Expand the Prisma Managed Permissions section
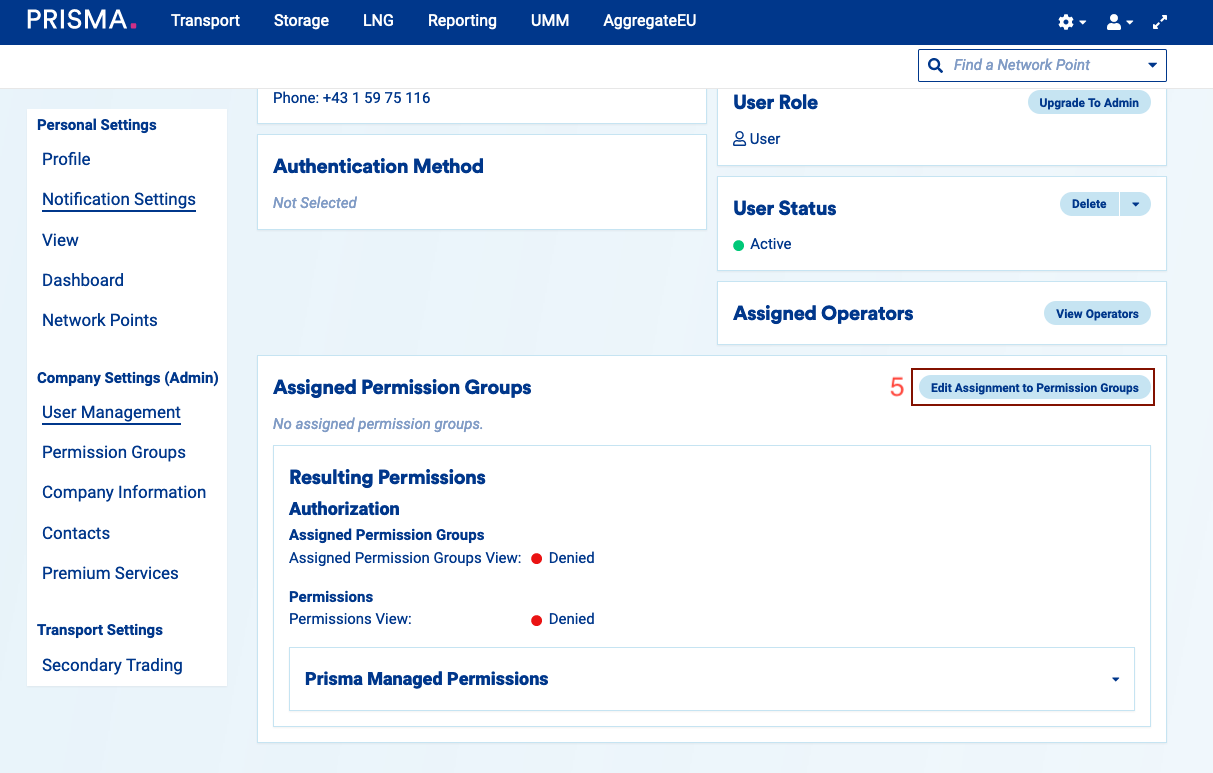This screenshot has height=773, width=1213. pyautogui.click(x=1115, y=679)
